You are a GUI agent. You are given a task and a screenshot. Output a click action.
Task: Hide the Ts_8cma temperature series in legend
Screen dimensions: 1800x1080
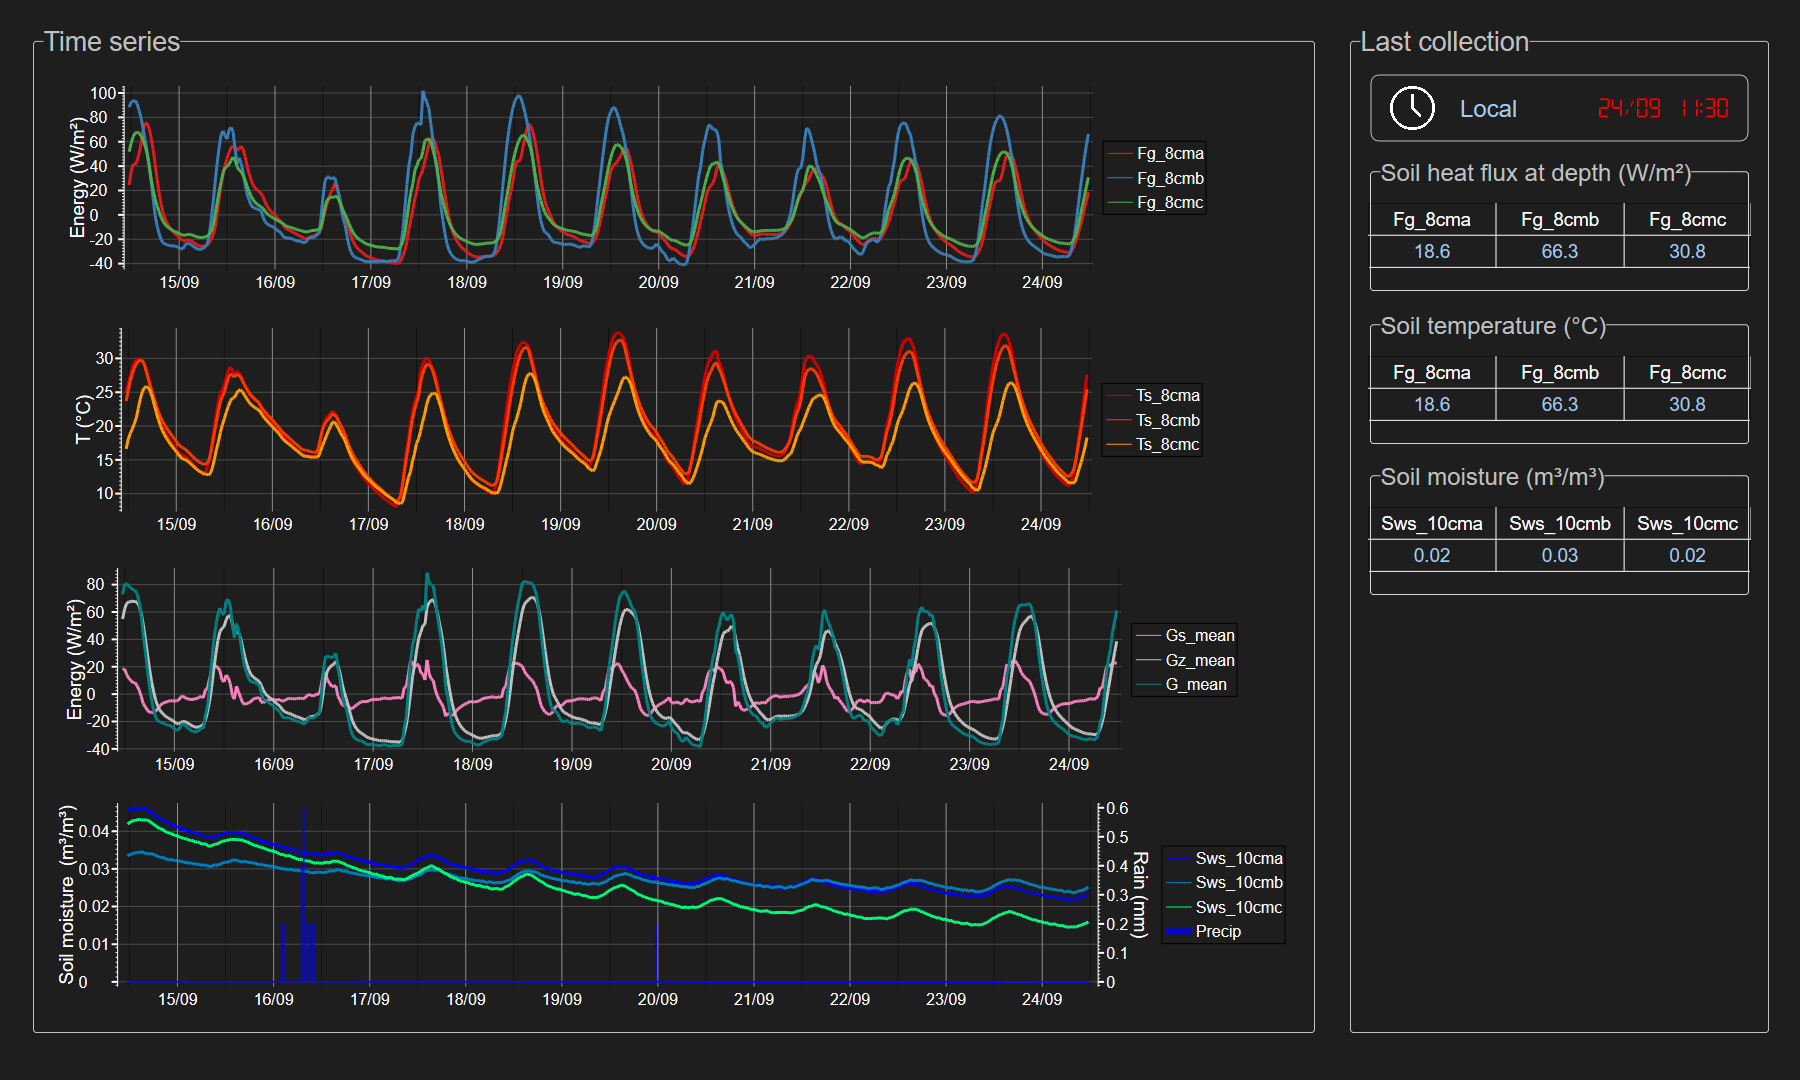pos(1167,396)
